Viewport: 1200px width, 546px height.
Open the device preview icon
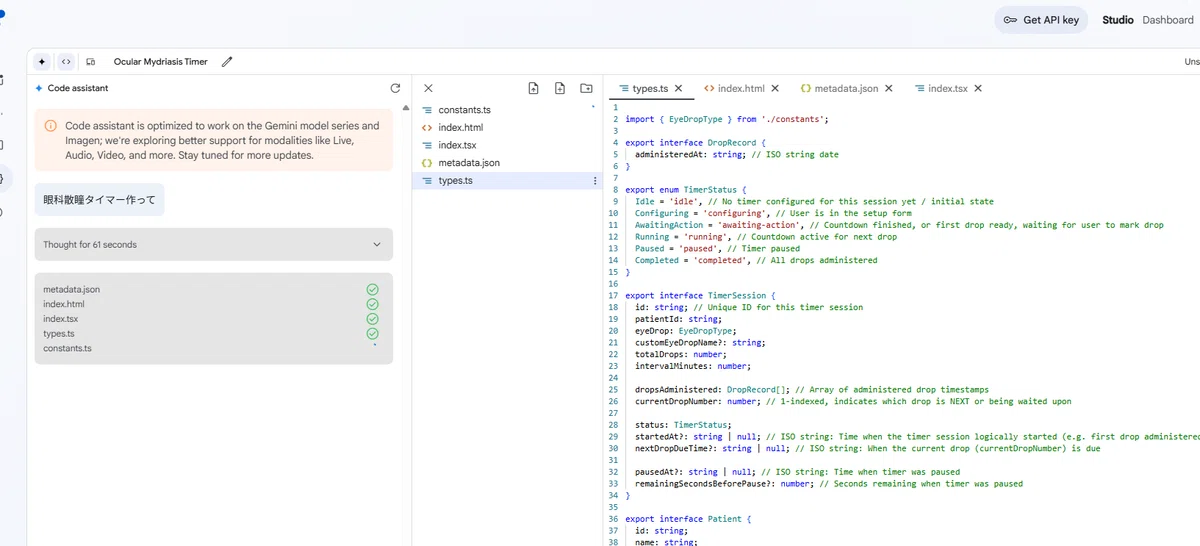pos(91,61)
